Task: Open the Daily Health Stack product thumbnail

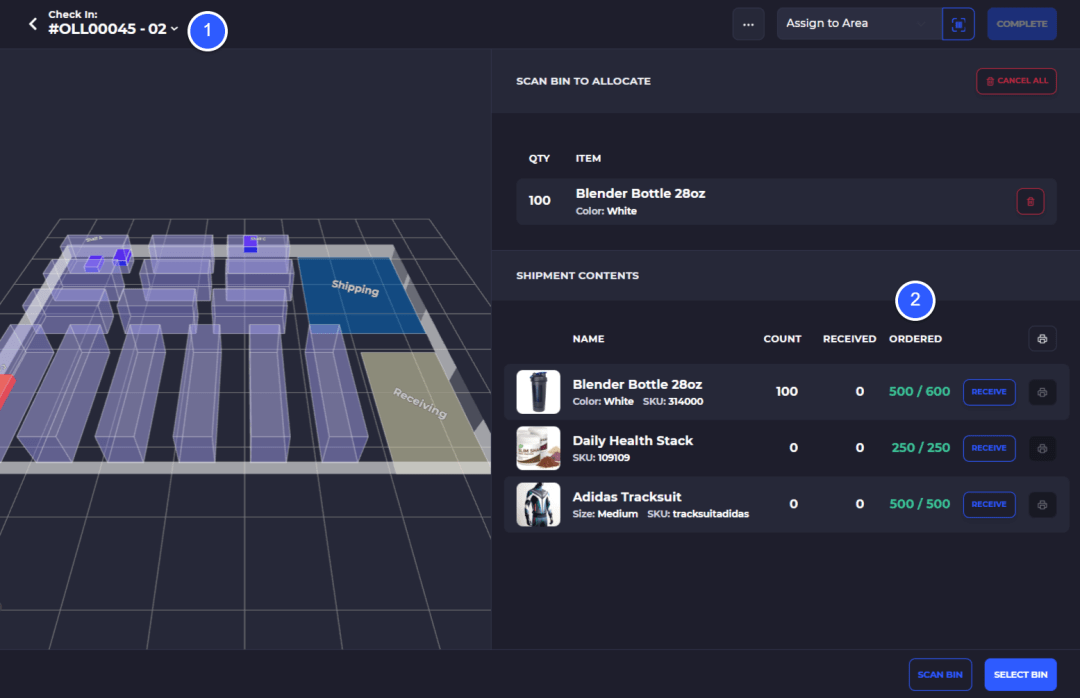Action: [x=538, y=449]
